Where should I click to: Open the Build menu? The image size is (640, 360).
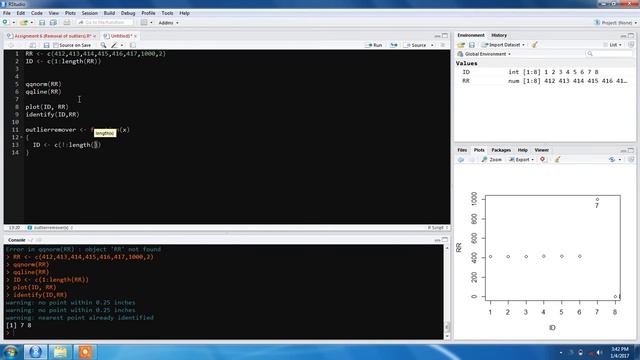pos(109,13)
